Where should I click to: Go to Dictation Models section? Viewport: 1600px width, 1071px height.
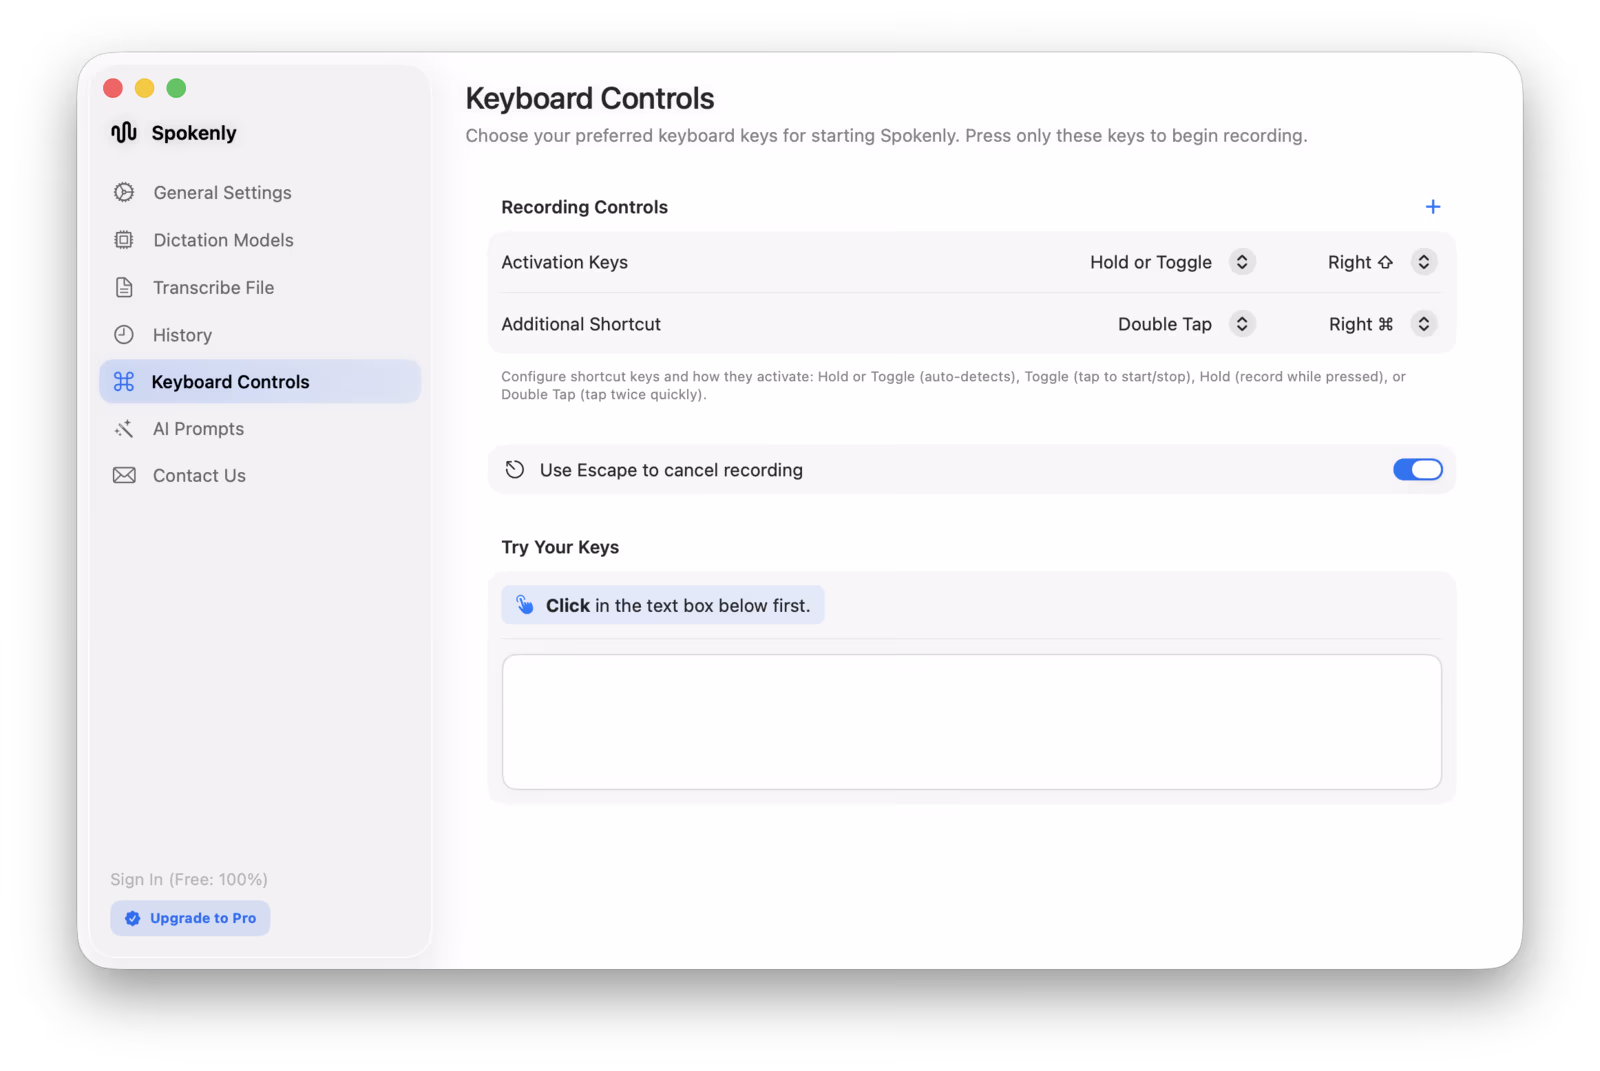click(260, 240)
